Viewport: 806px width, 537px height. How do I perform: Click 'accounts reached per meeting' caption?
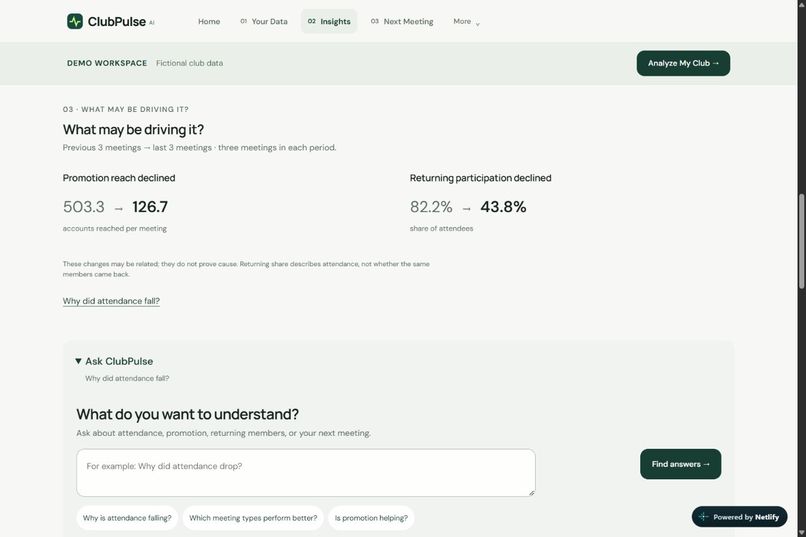click(x=115, y=229)
